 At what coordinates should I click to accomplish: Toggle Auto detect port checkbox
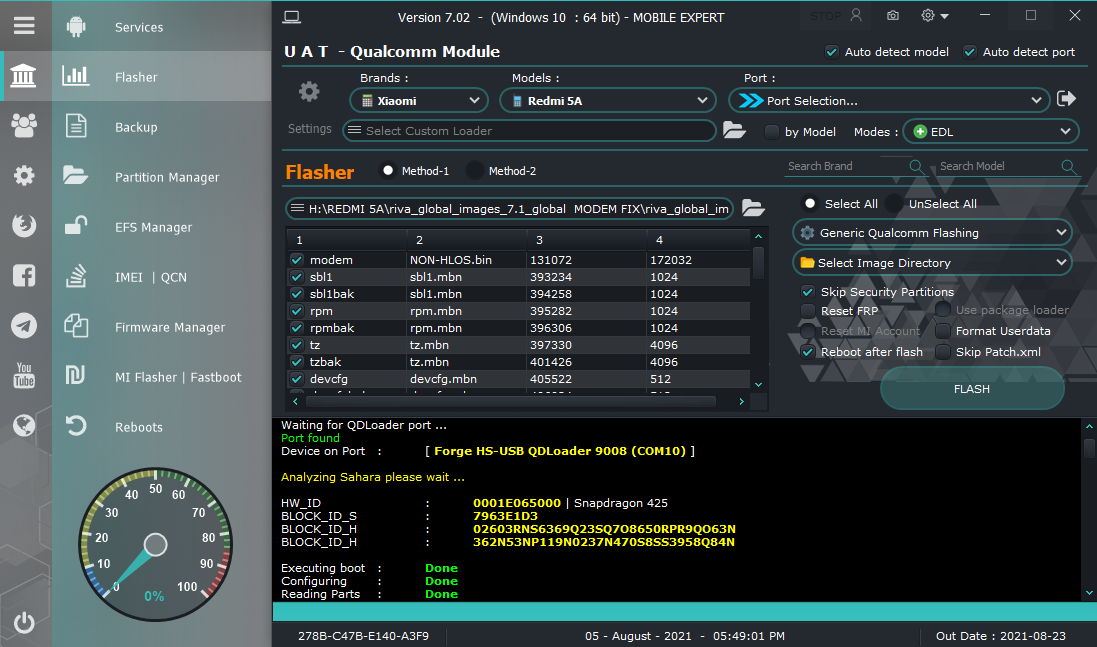[970, 52]
